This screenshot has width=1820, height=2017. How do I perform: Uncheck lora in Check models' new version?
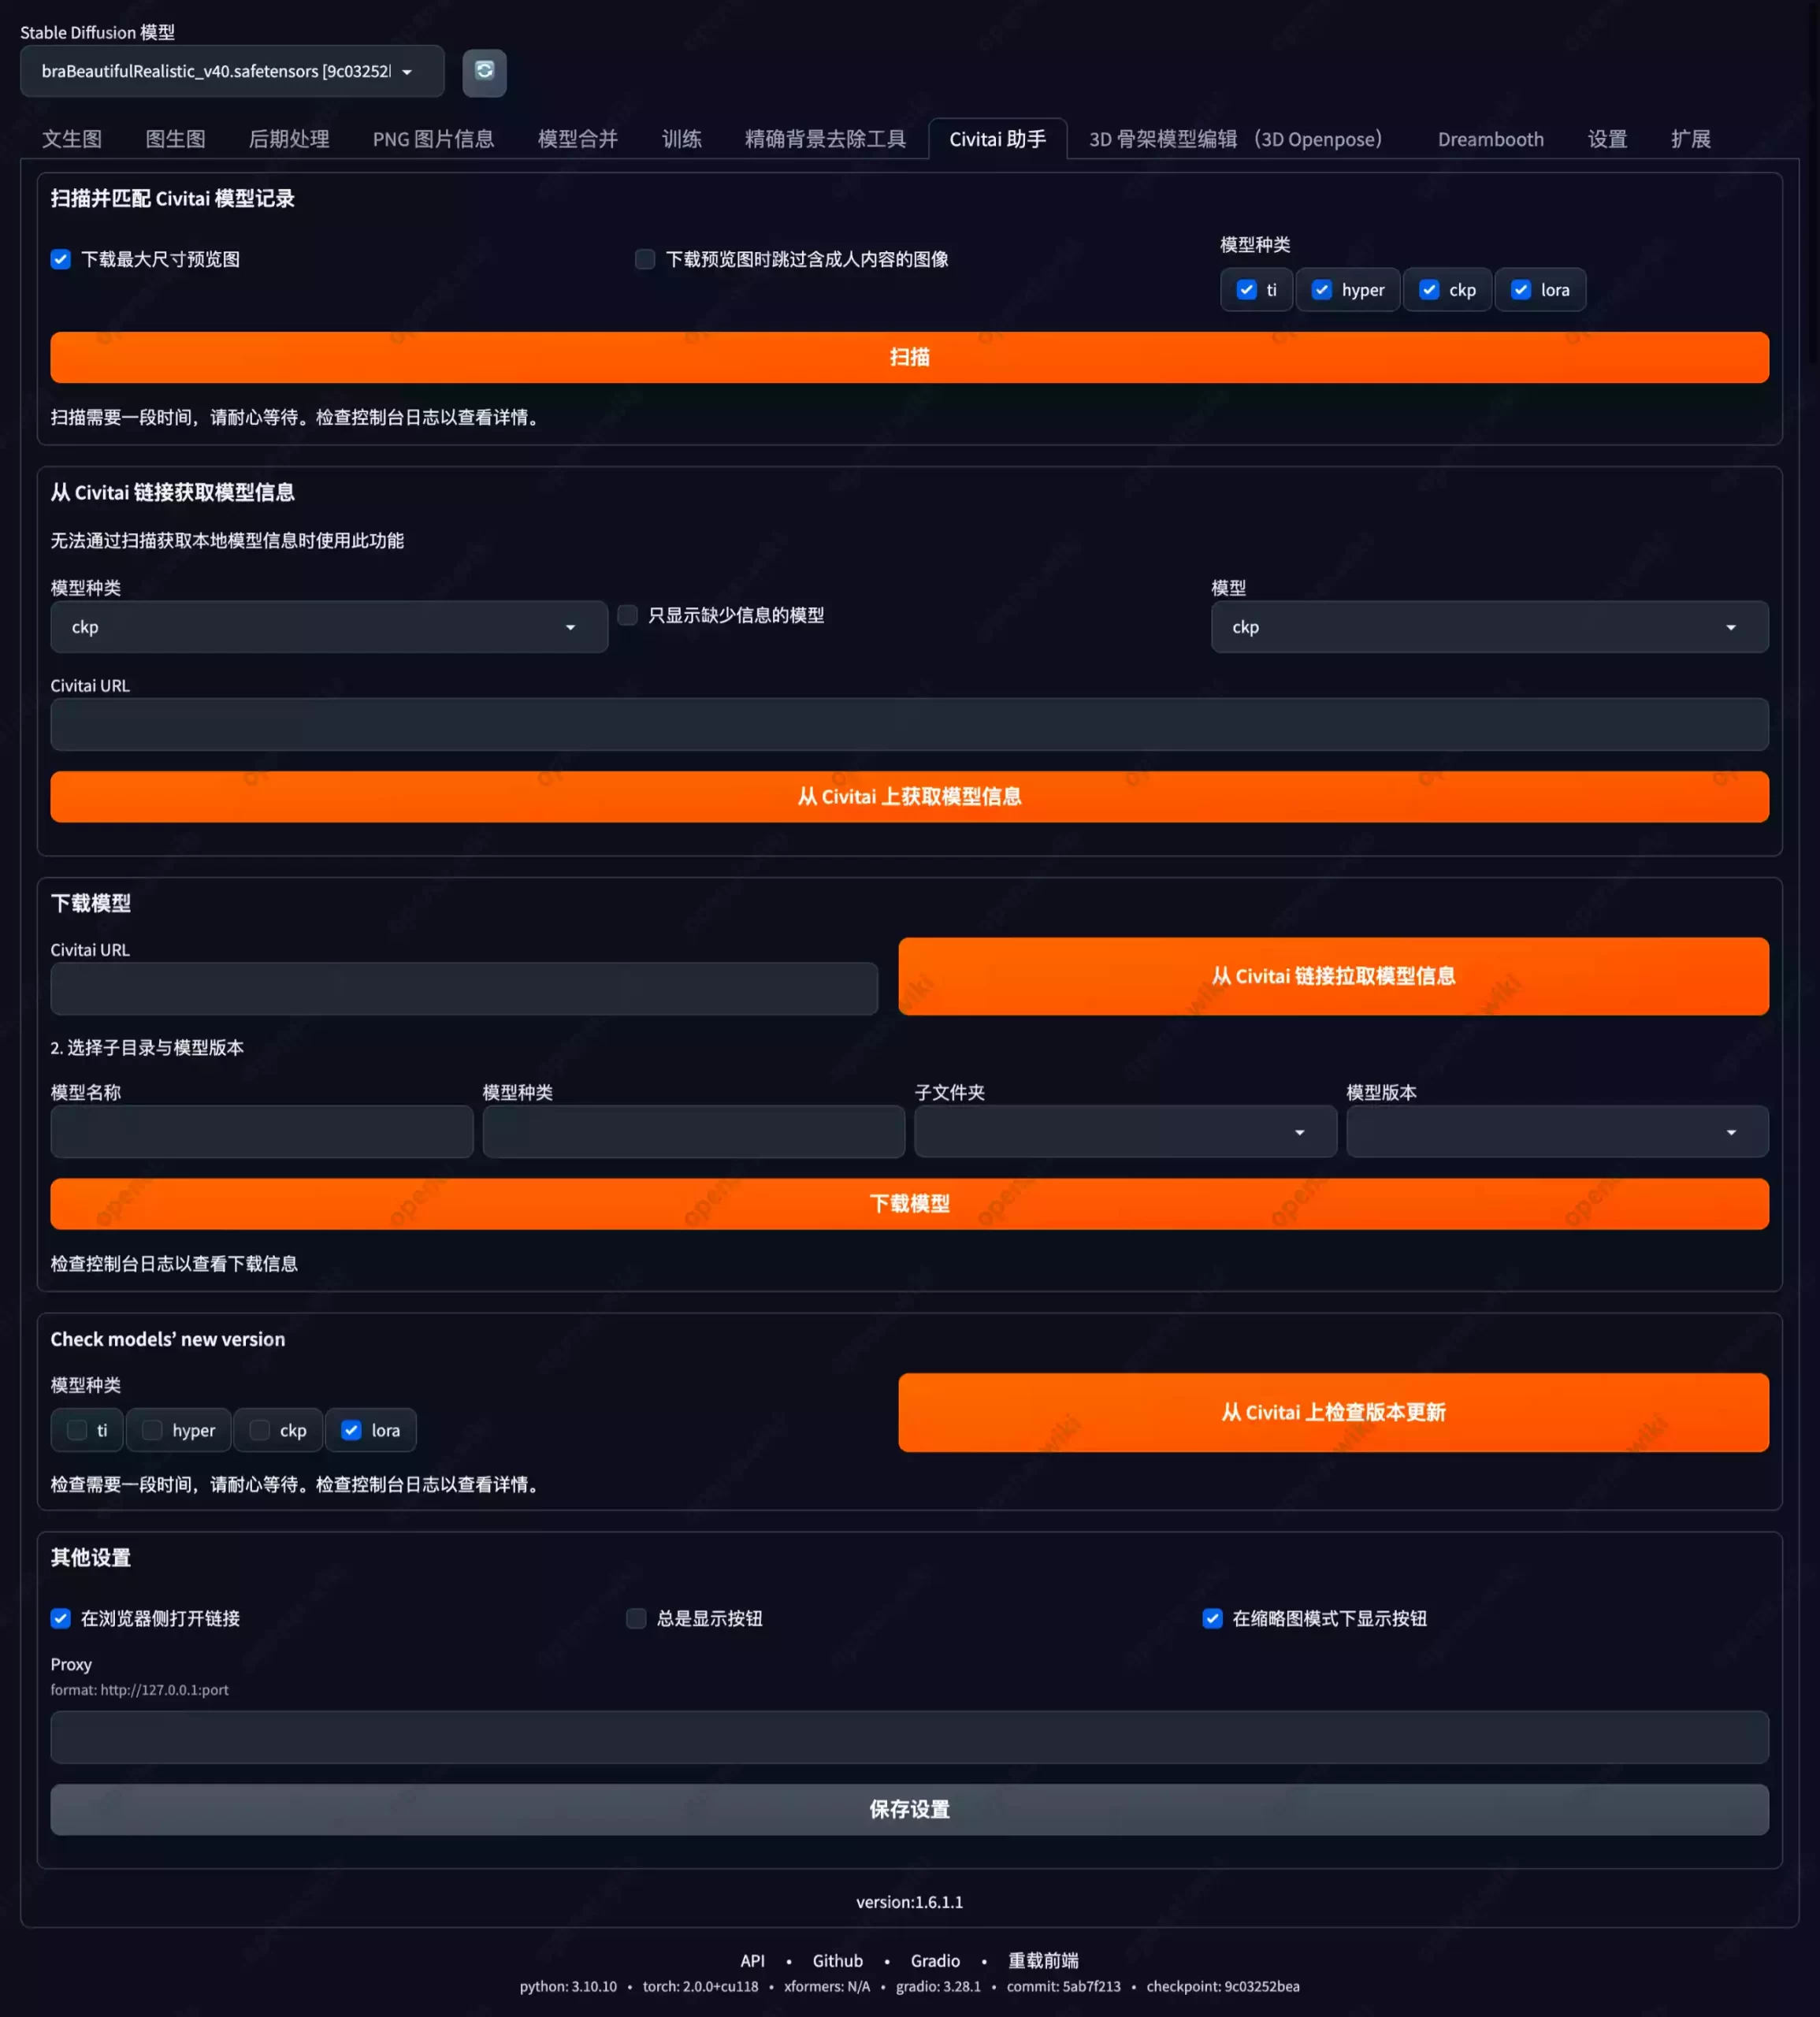pyautogui.click(x=351, y=1430)
